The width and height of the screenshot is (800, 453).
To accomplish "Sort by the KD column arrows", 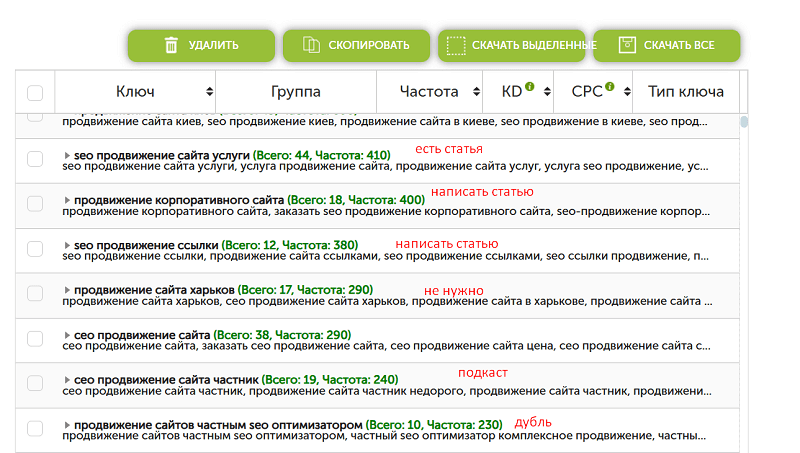I will (x=547, y=92).
